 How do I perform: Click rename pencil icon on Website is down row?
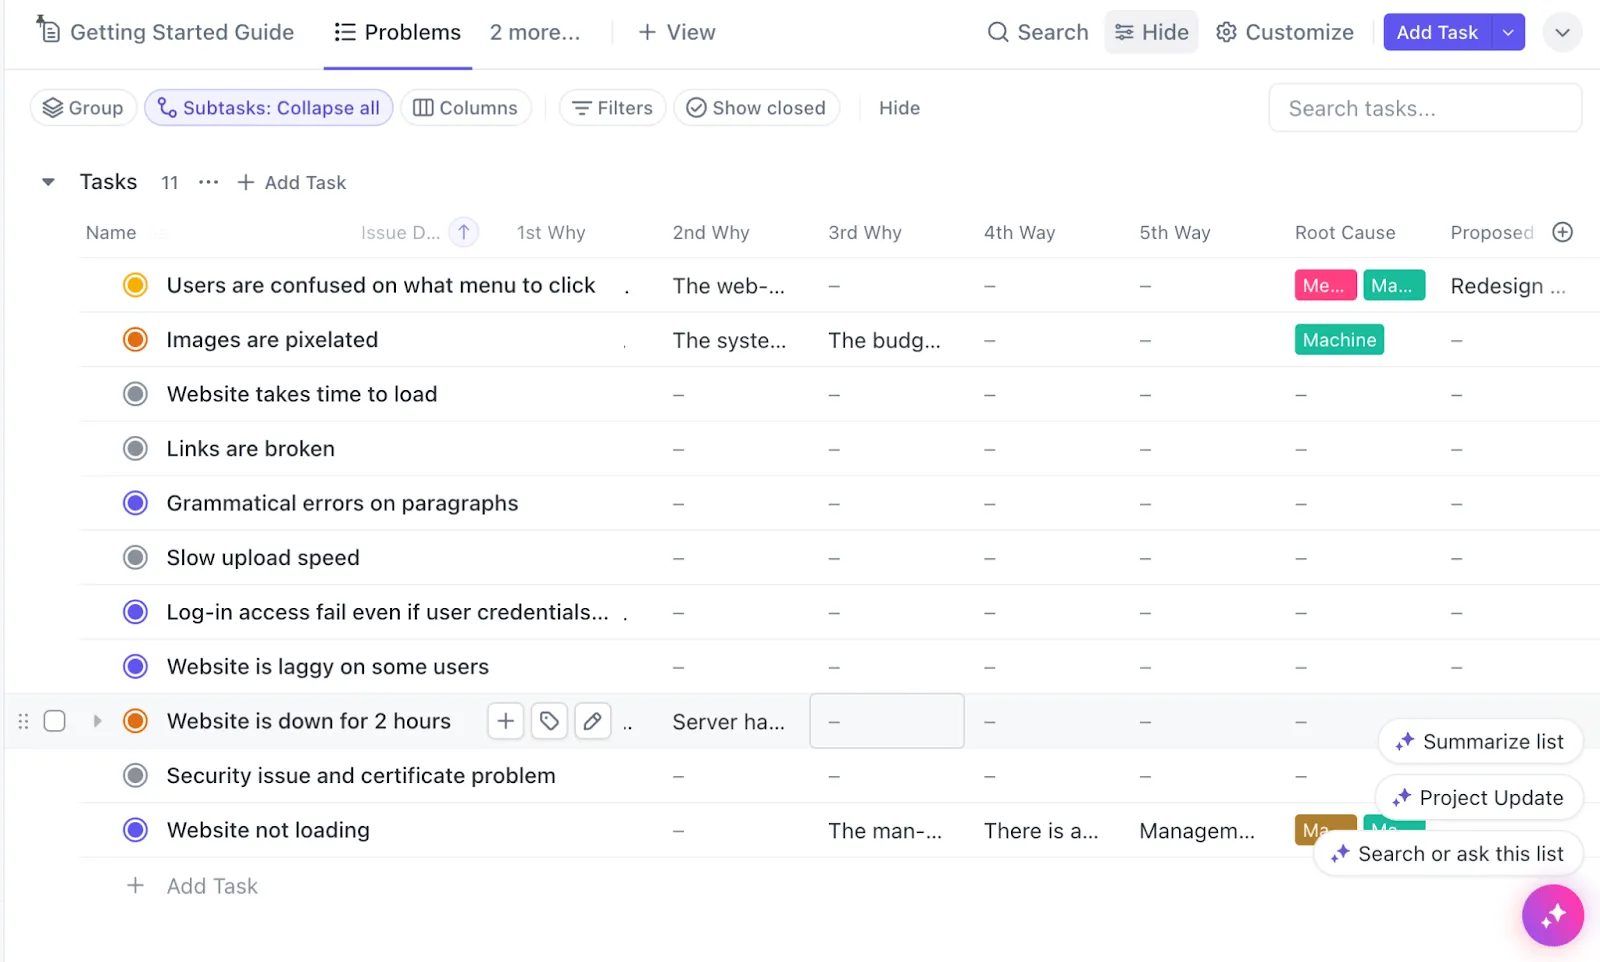point(593,721)
